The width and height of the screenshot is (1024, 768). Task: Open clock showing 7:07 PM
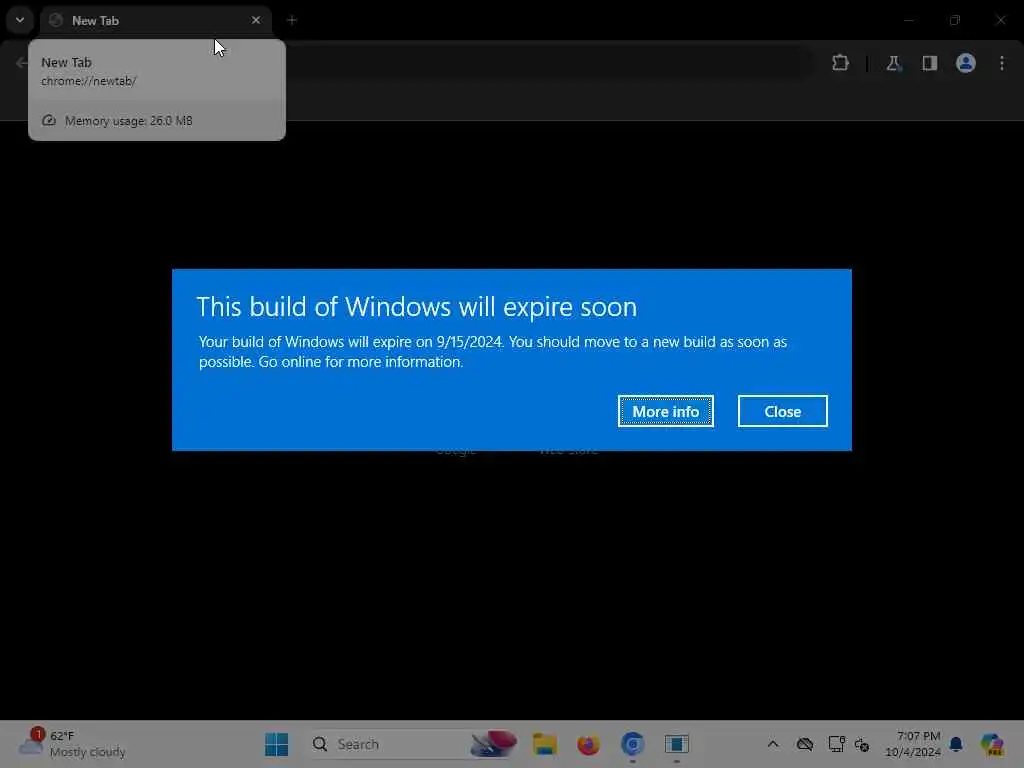(x=913, y=744)
